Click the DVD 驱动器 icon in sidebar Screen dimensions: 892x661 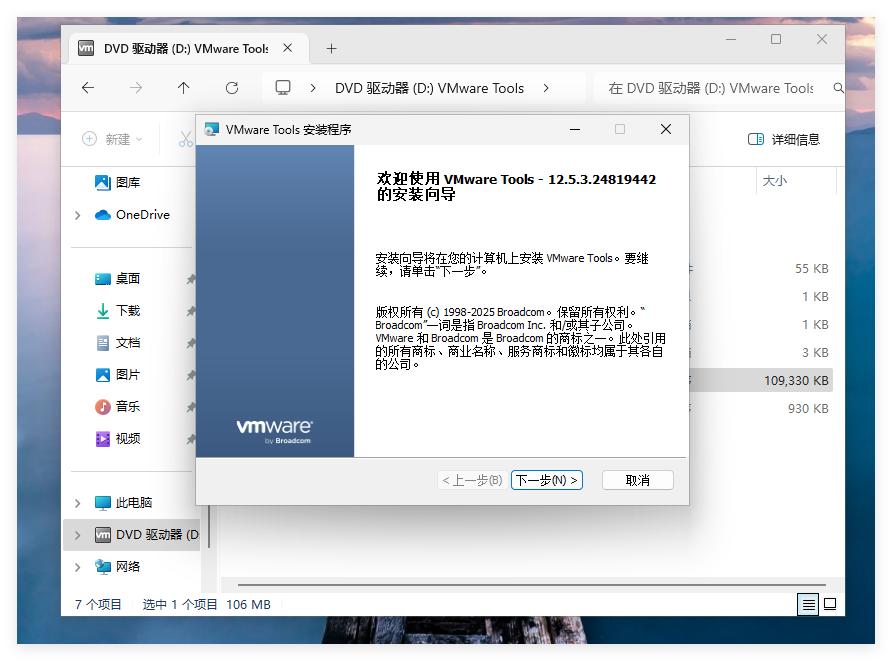tap(102, 534)
